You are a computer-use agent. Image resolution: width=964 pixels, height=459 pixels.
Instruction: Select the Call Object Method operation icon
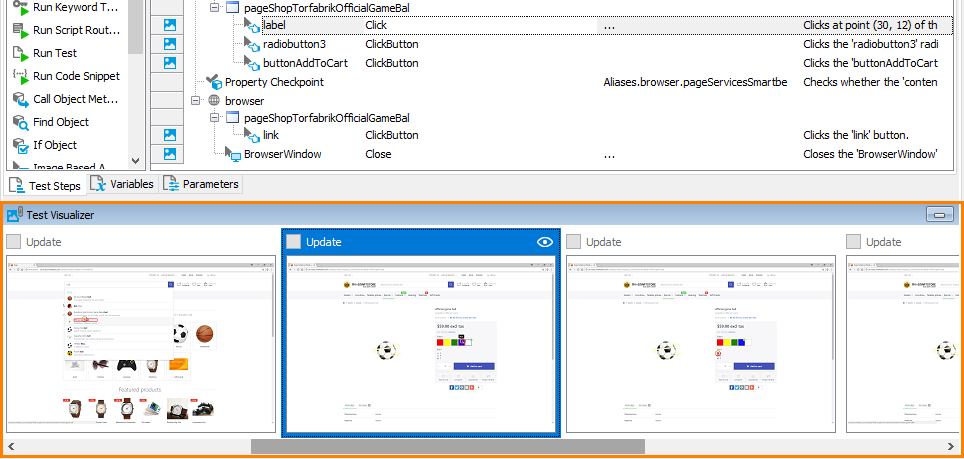point(21,99)
